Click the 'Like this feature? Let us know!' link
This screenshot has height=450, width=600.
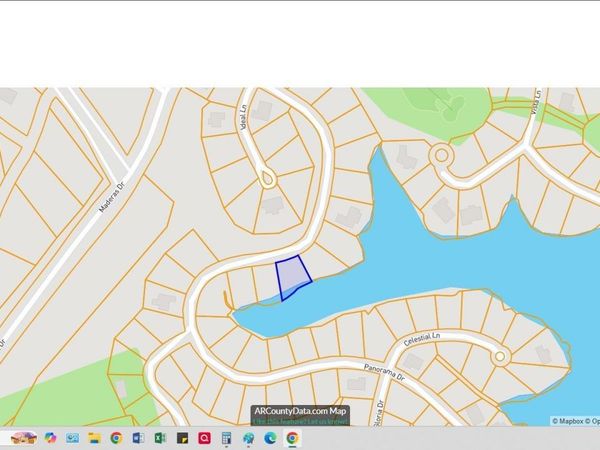point(300,421)
